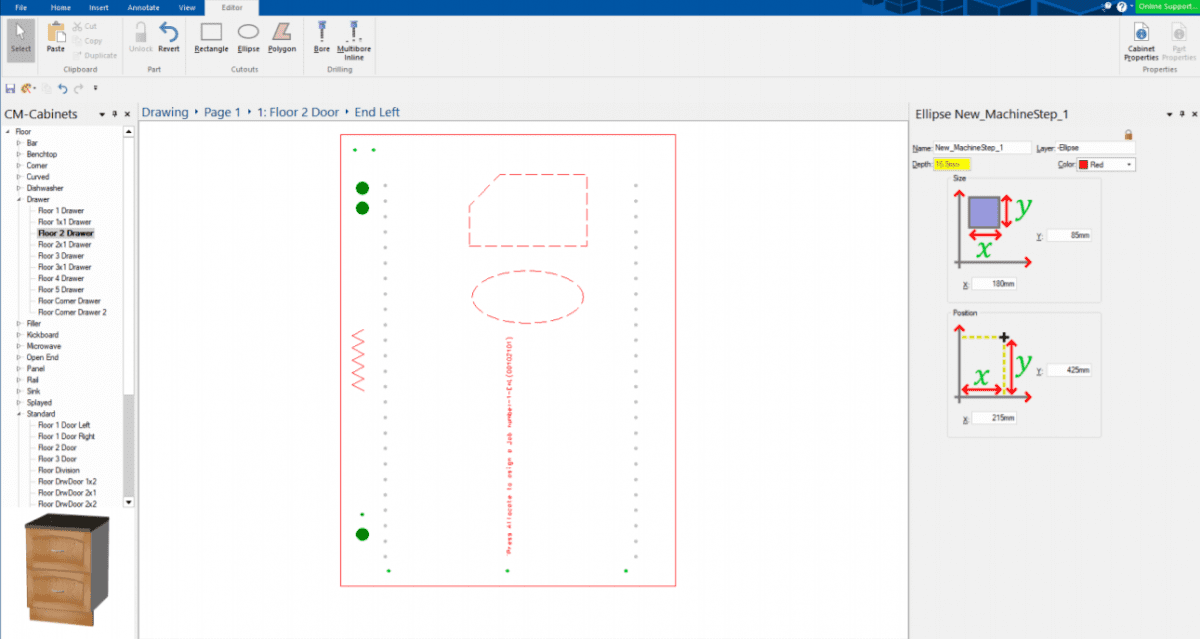Expand the Benchtop tree node
Image resolution: width=1200 pixels, height=639 pixels.
point(19,154)
